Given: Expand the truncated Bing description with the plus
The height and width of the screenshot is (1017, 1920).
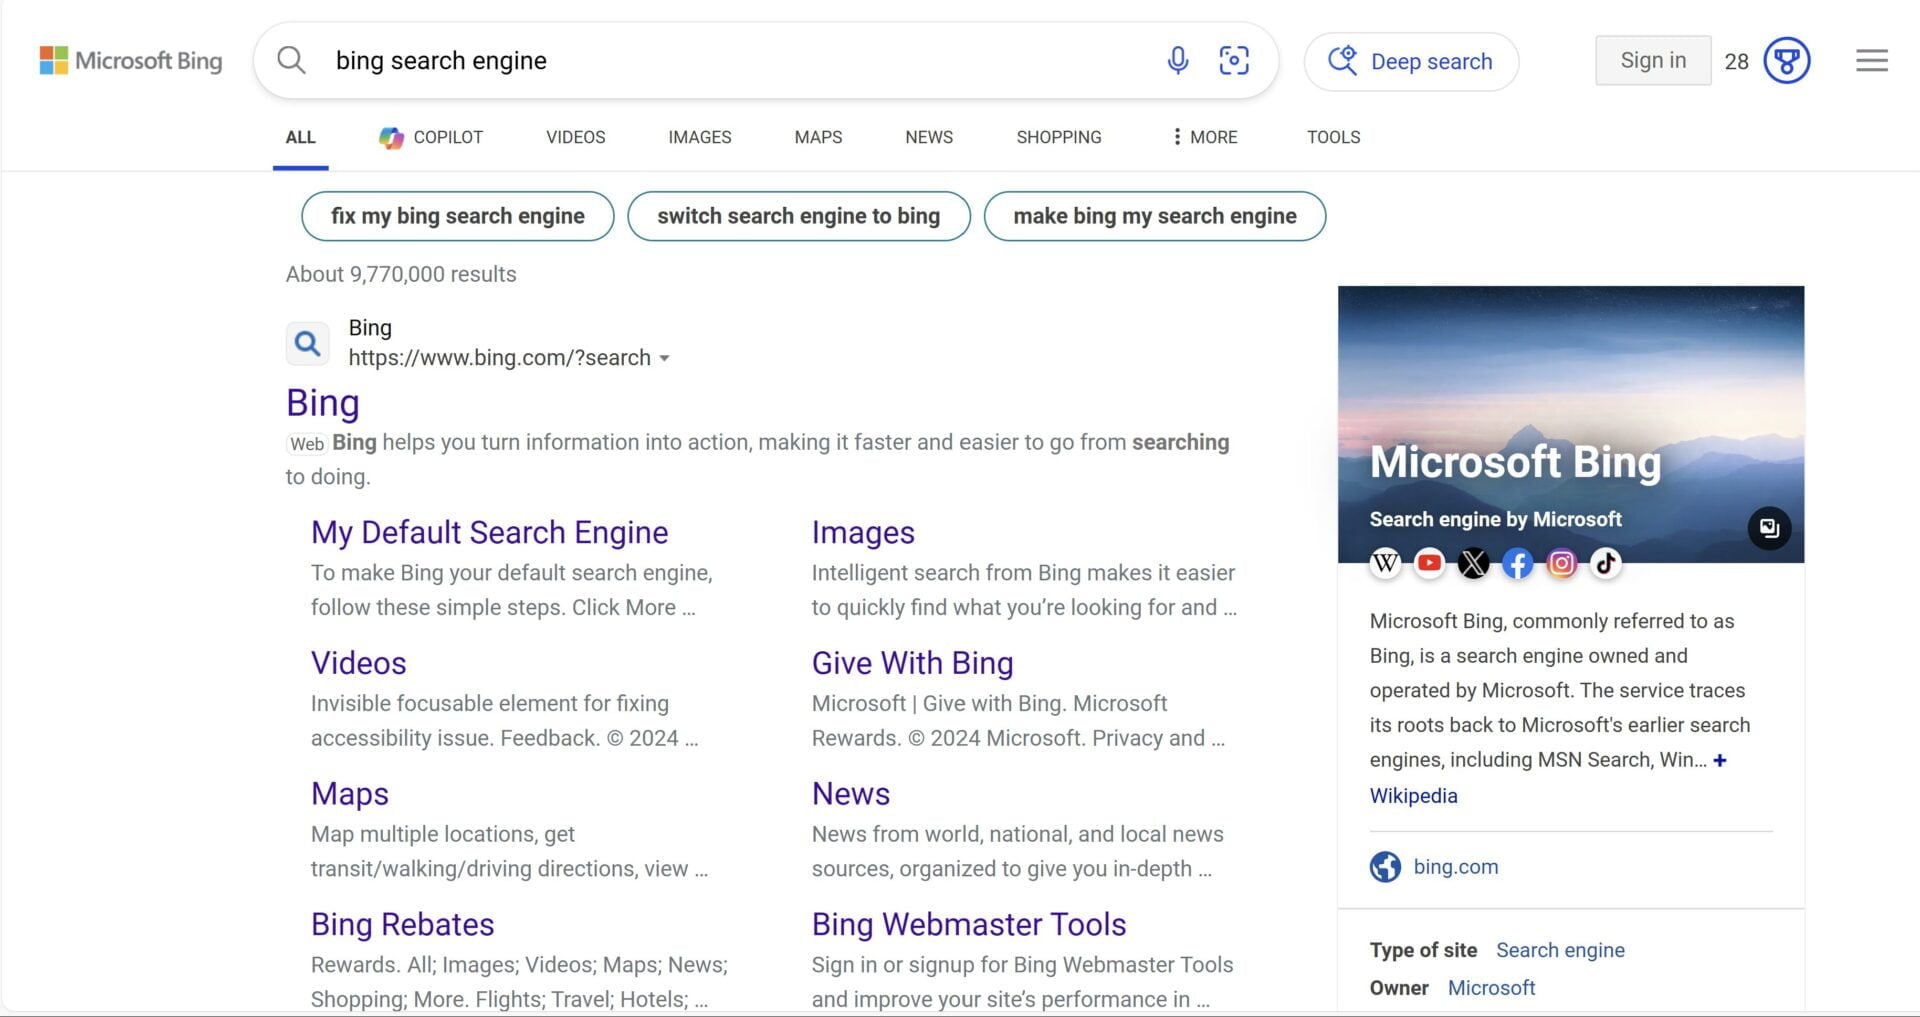Looking at the screenshot, I should pos(1721,760).
